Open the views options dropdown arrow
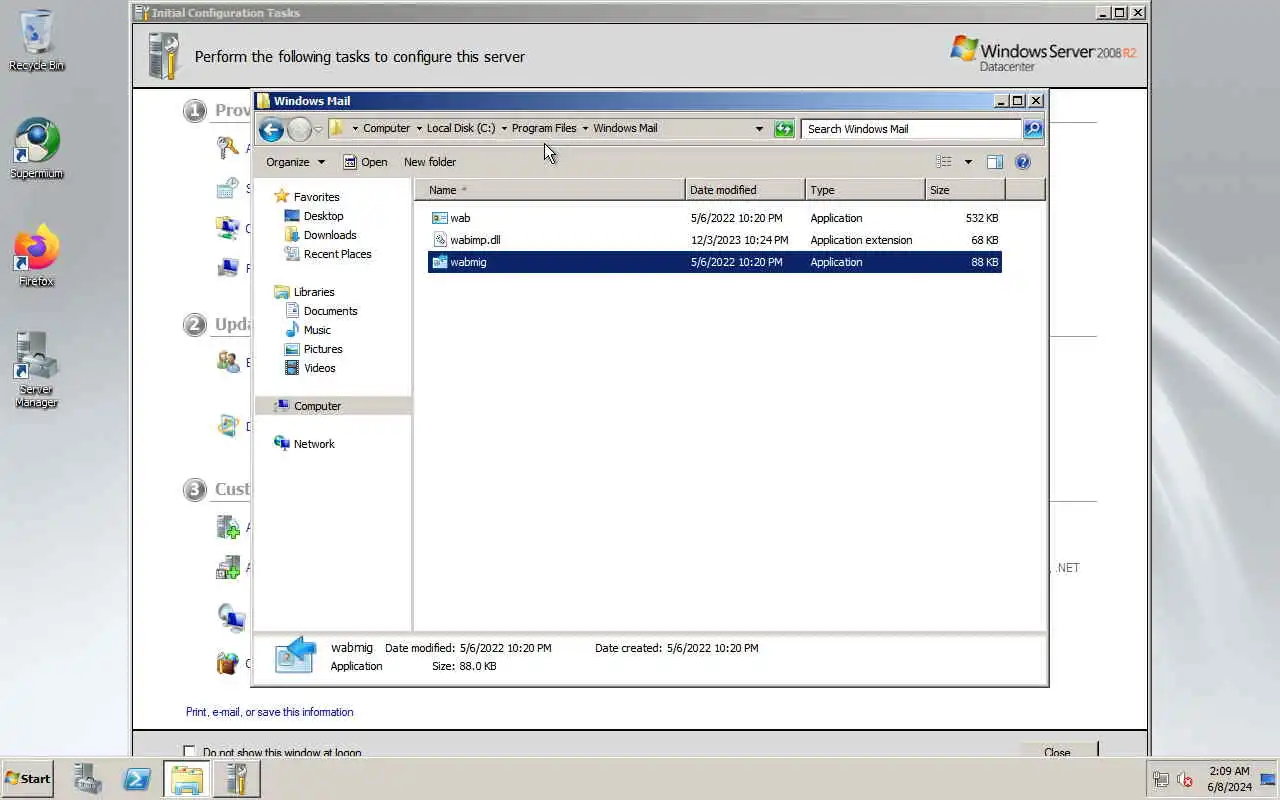The width and height of the screenshot is (1280, 800). [x=968, y=162]
